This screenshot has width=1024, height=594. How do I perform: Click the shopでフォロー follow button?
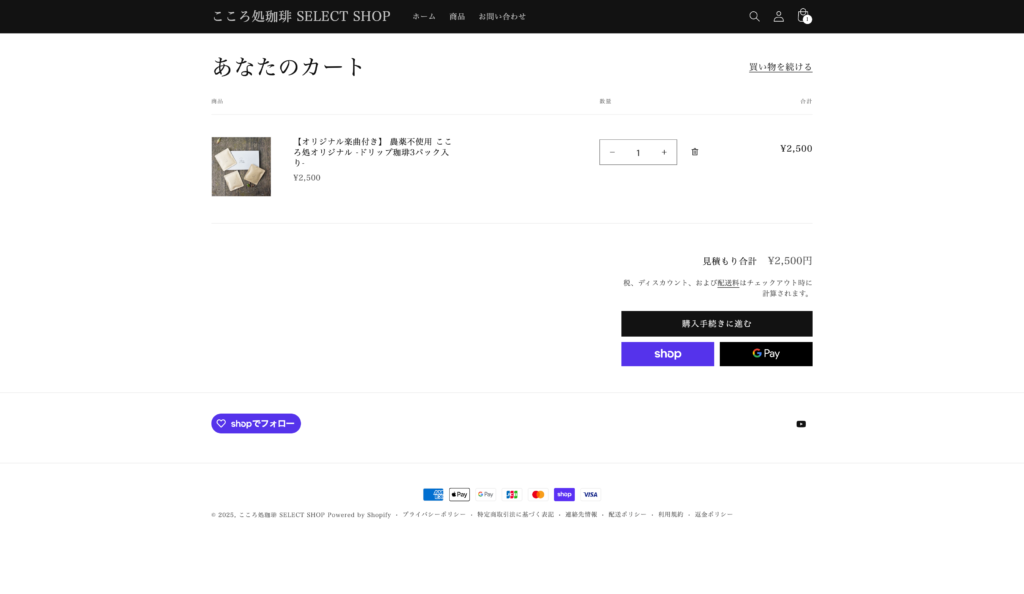pos(255,423)
